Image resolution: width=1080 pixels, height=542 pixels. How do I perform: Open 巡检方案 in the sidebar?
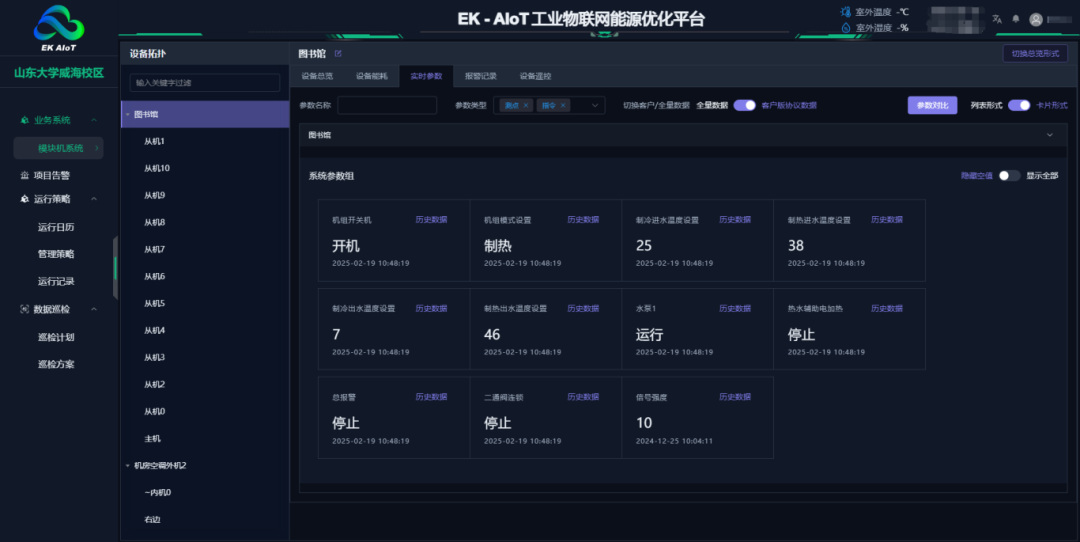(56, 364)
